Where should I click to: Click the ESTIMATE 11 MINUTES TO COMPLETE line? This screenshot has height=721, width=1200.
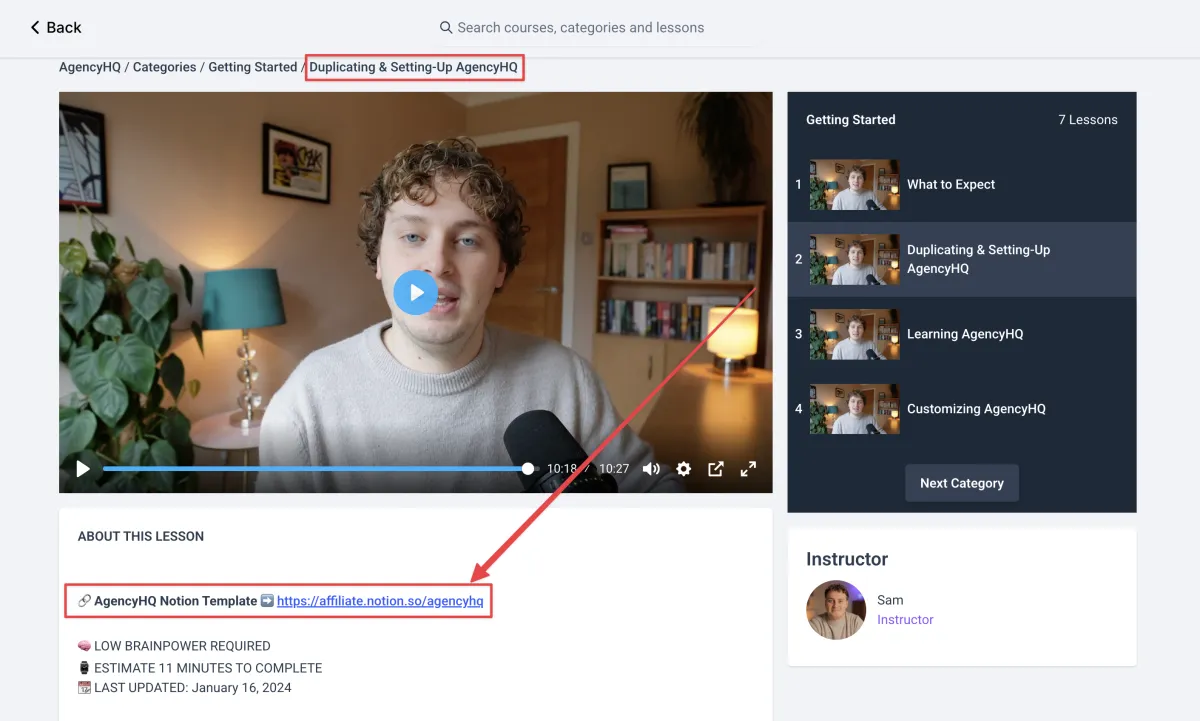pyautogui.click(x=200, y=667)
